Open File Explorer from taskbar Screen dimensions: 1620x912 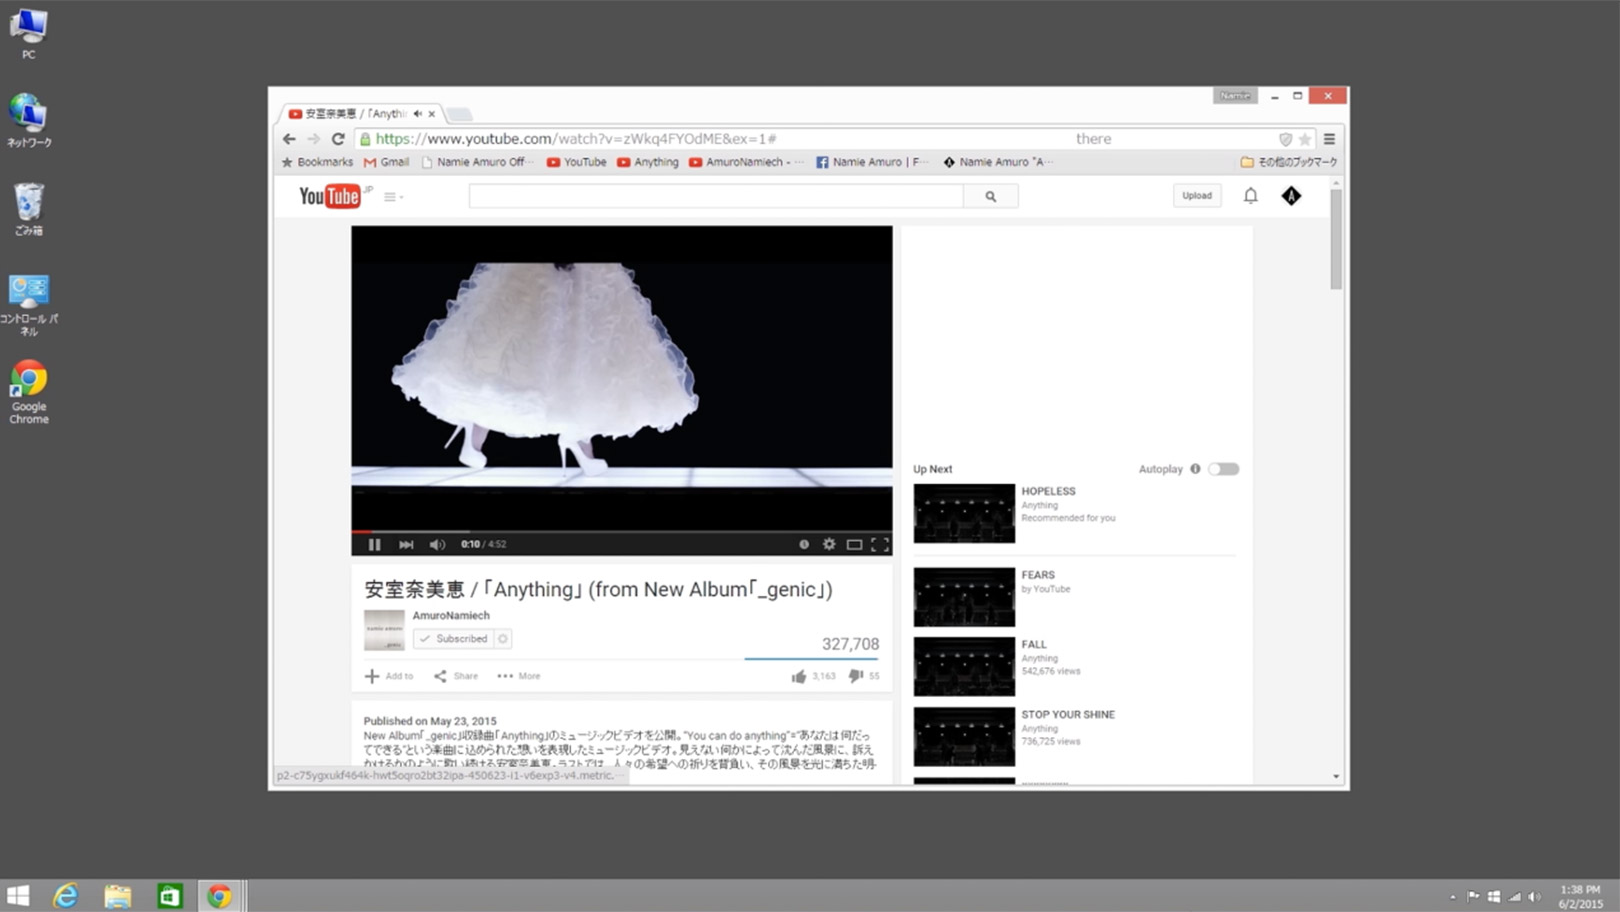click(118, 896)
